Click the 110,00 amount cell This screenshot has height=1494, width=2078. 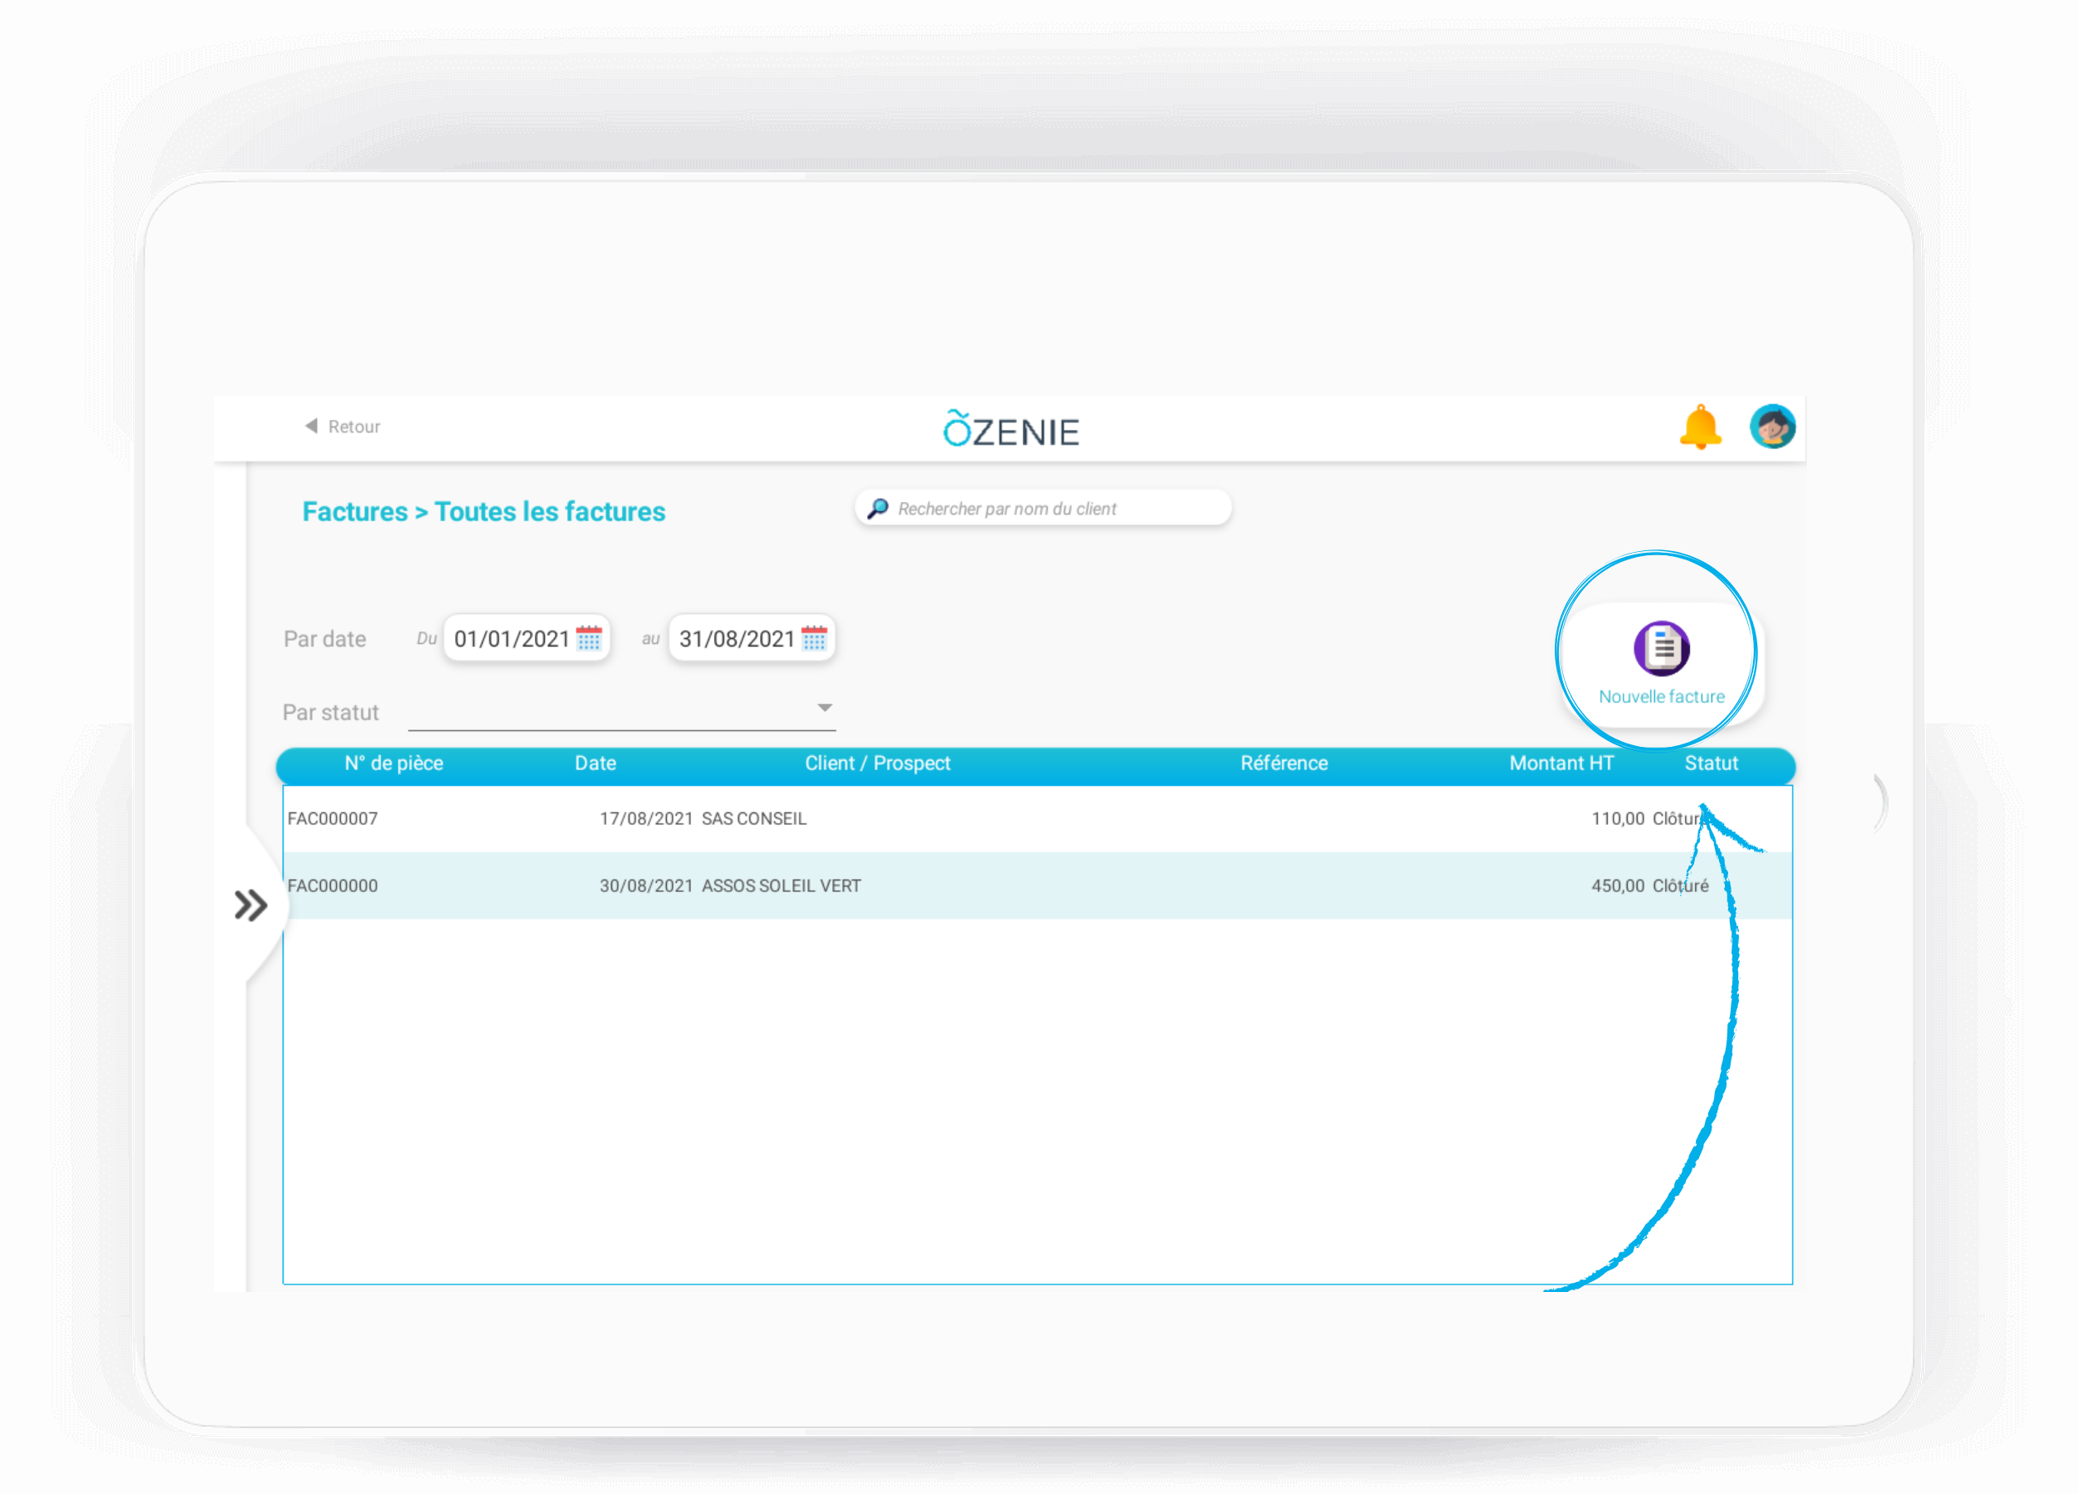click(1618, 818)
